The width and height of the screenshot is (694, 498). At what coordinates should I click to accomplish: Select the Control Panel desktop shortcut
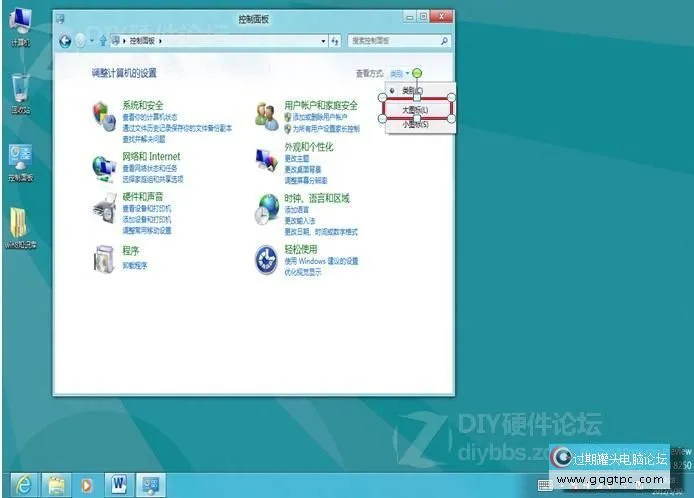coord(20,163)
